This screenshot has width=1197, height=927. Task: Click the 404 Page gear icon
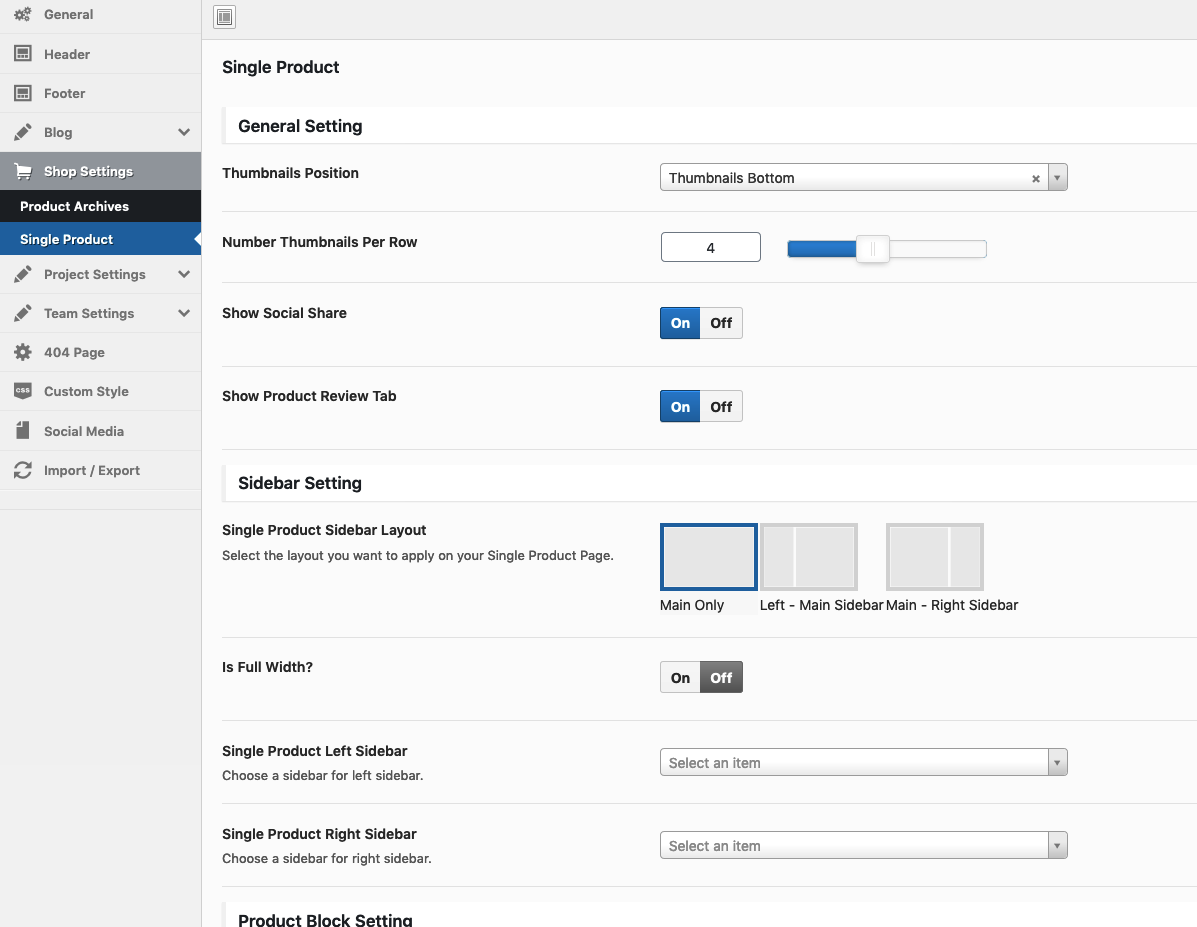pyautogui.click(x=22, y=352)
